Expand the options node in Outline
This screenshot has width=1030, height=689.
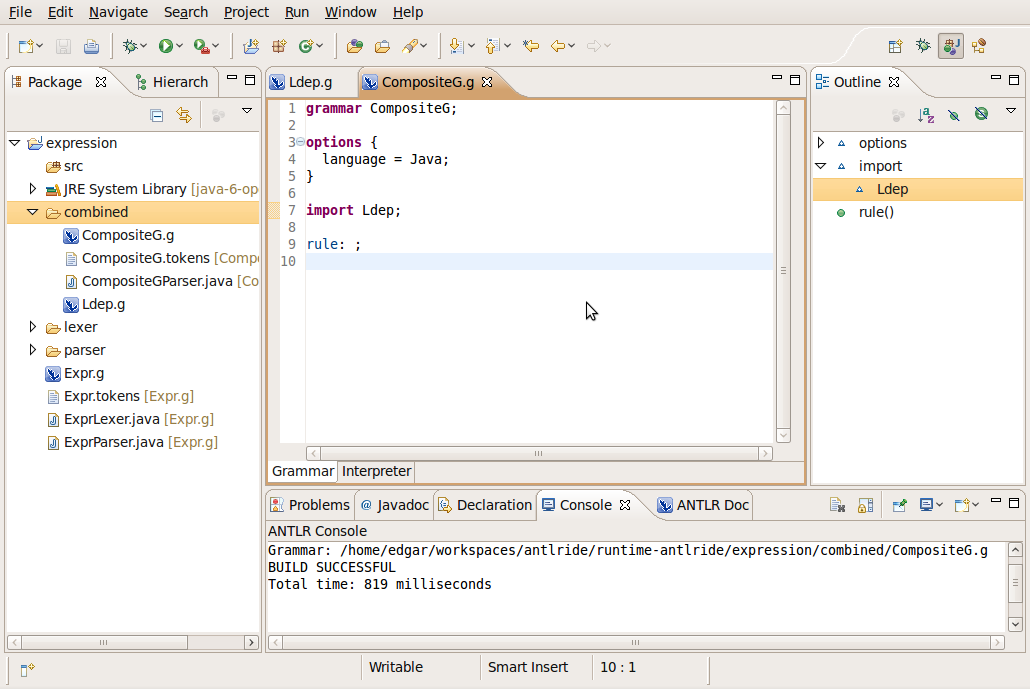click(x=821, y=143)
